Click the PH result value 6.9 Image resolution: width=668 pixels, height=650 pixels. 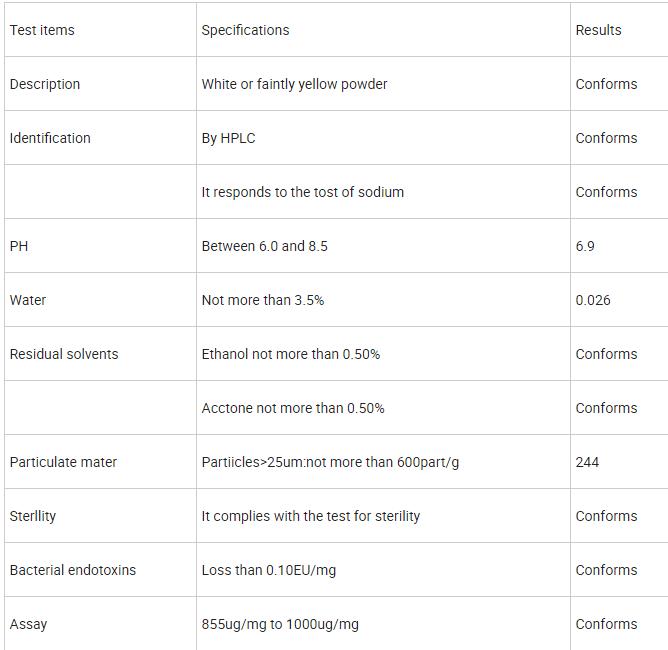click(x=585, y=246)
